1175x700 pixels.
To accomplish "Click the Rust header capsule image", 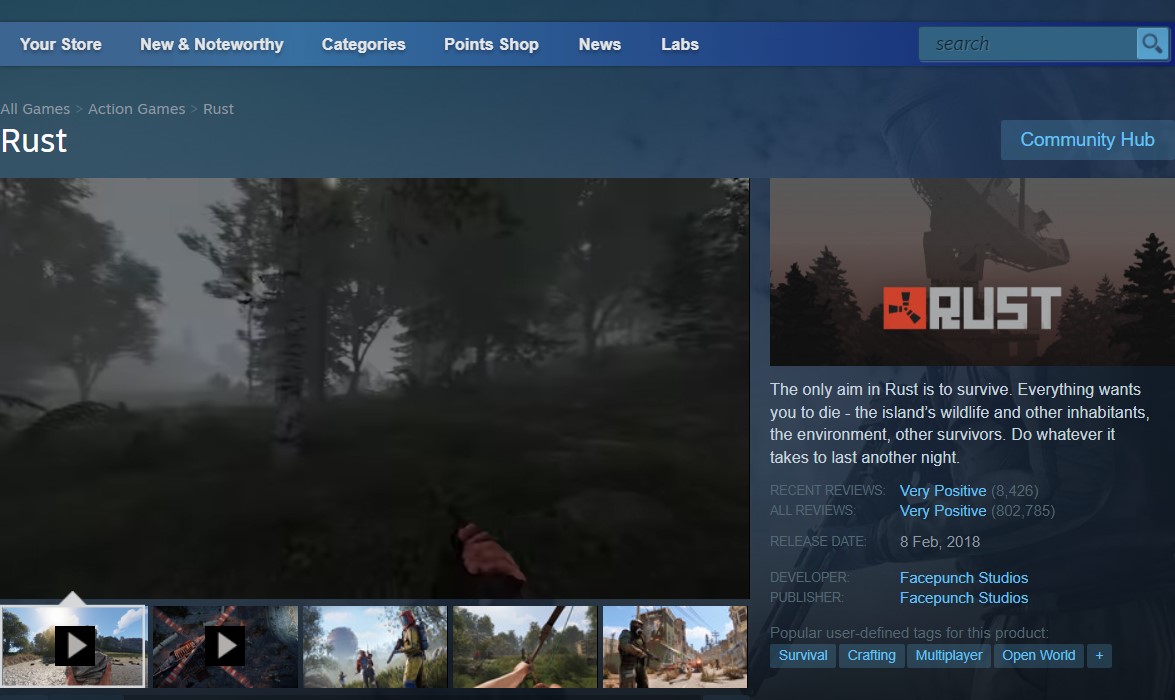I will coord(972,272).
